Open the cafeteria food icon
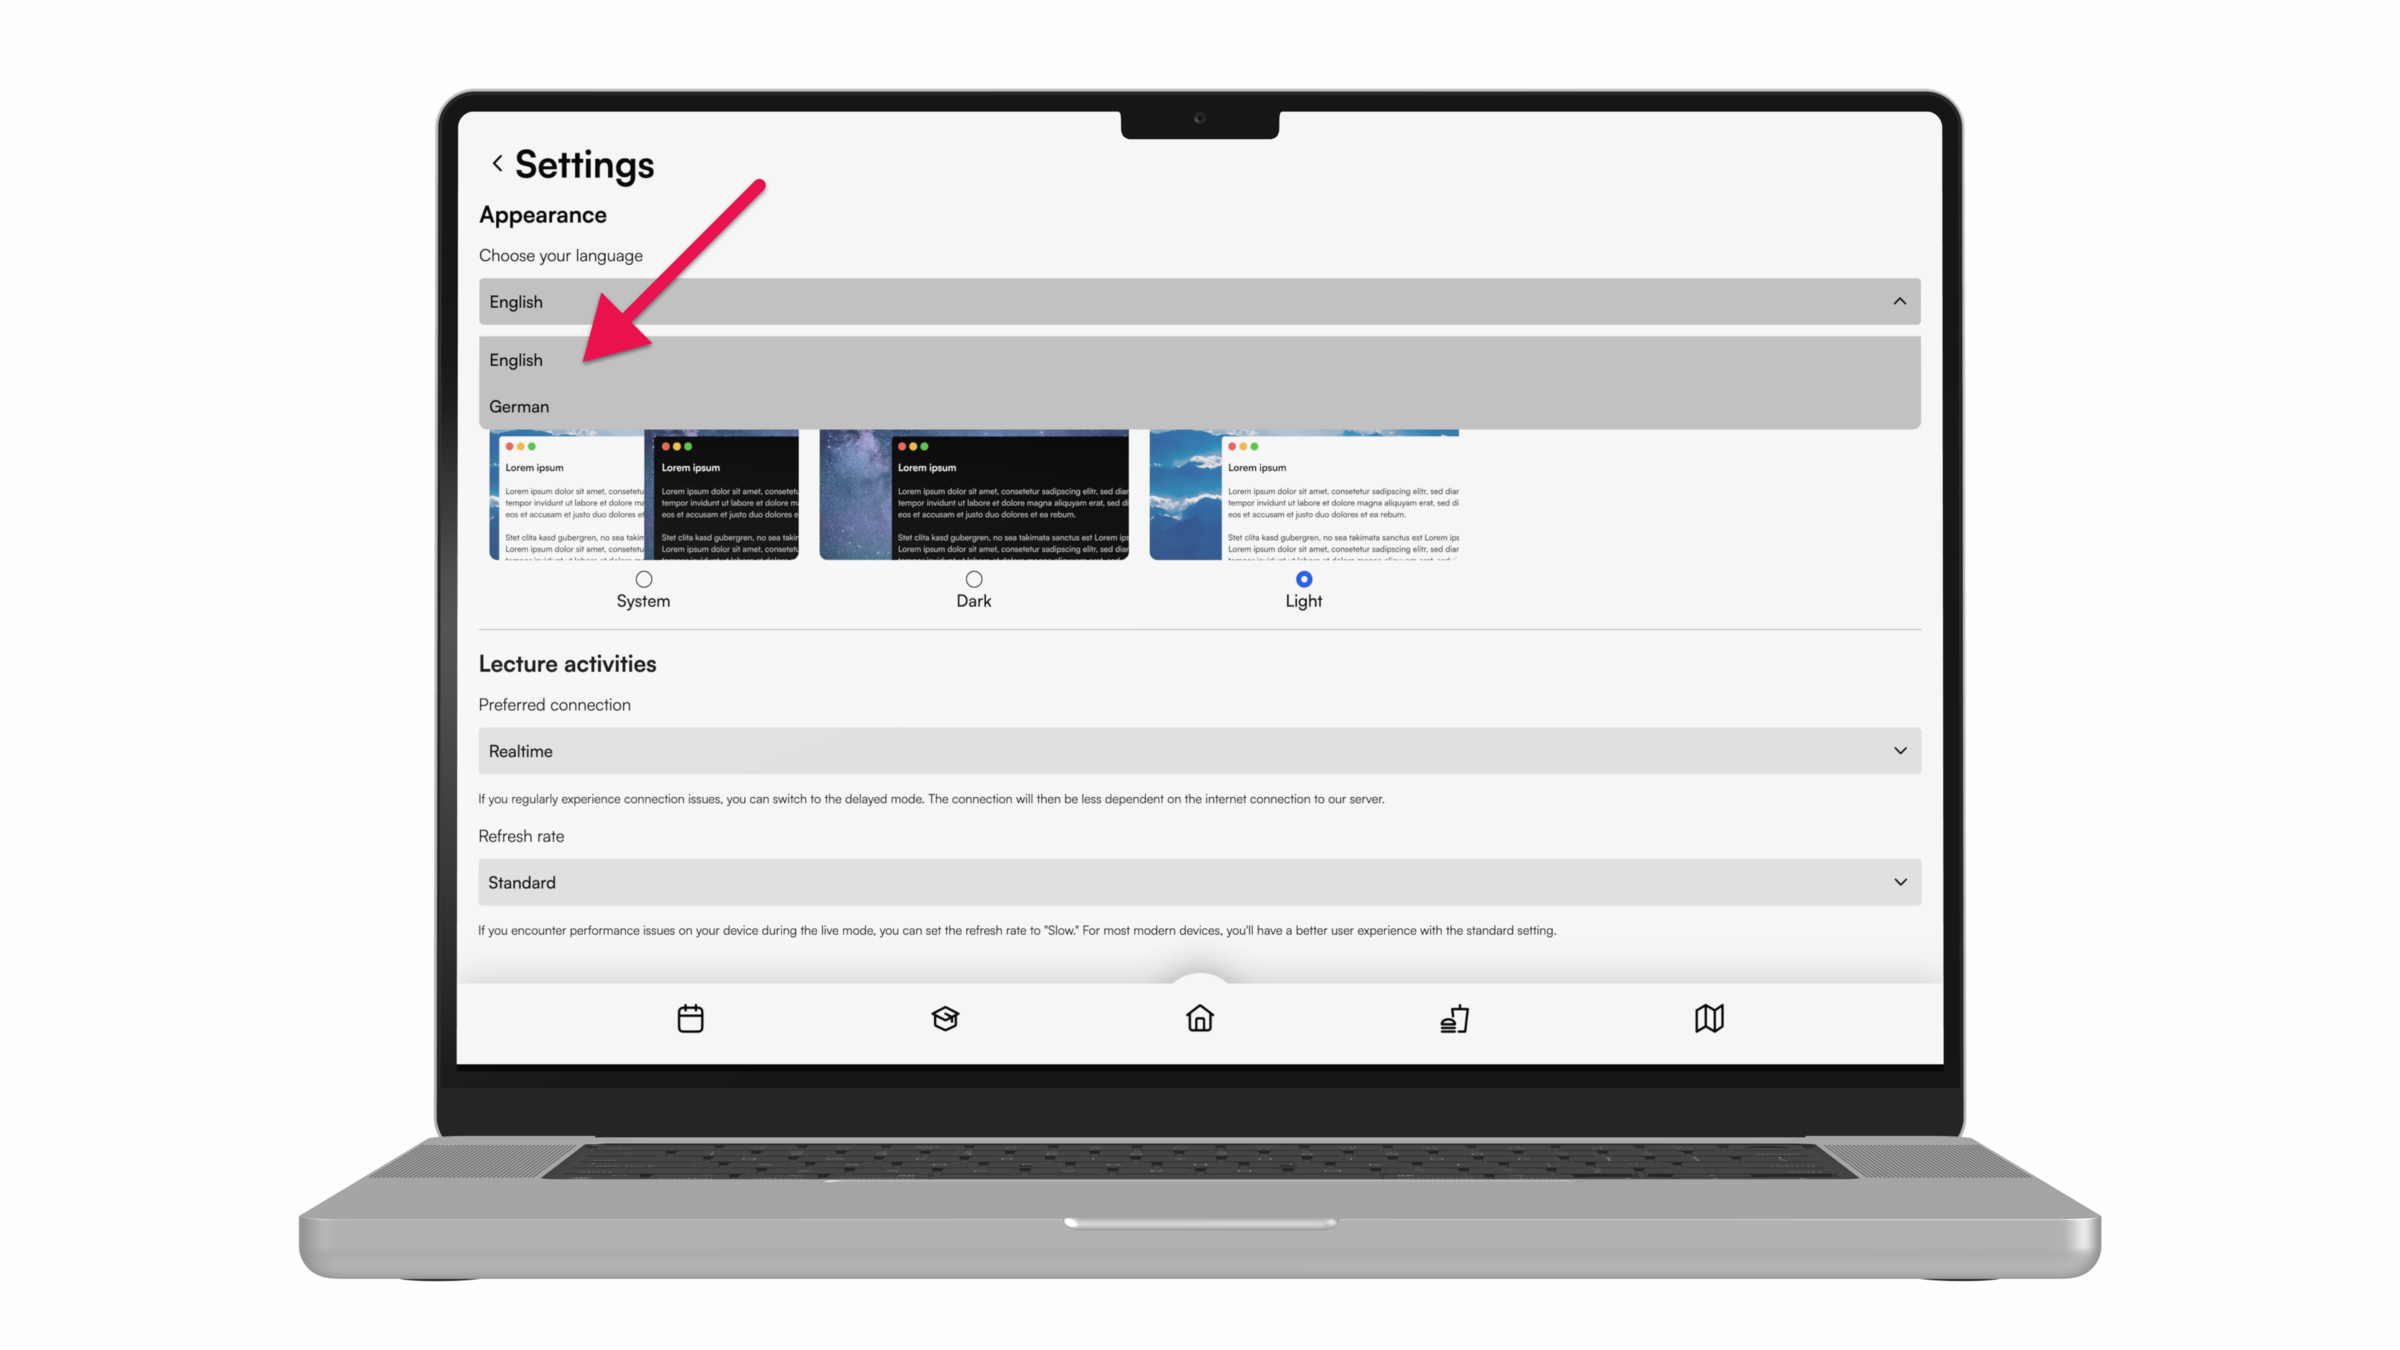The height and width of the screenshot is (1350, 2400). pos(1454,1018)
